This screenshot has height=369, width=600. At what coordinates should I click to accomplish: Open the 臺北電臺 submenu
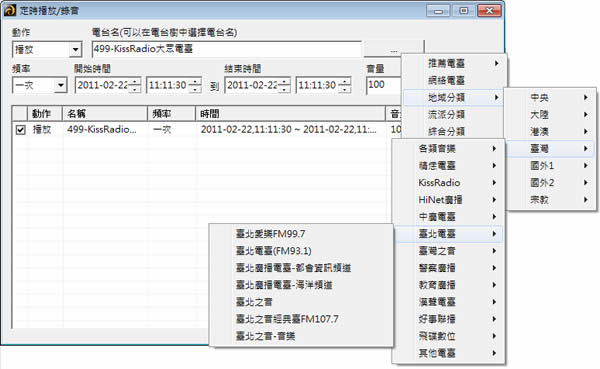[448, 234]
